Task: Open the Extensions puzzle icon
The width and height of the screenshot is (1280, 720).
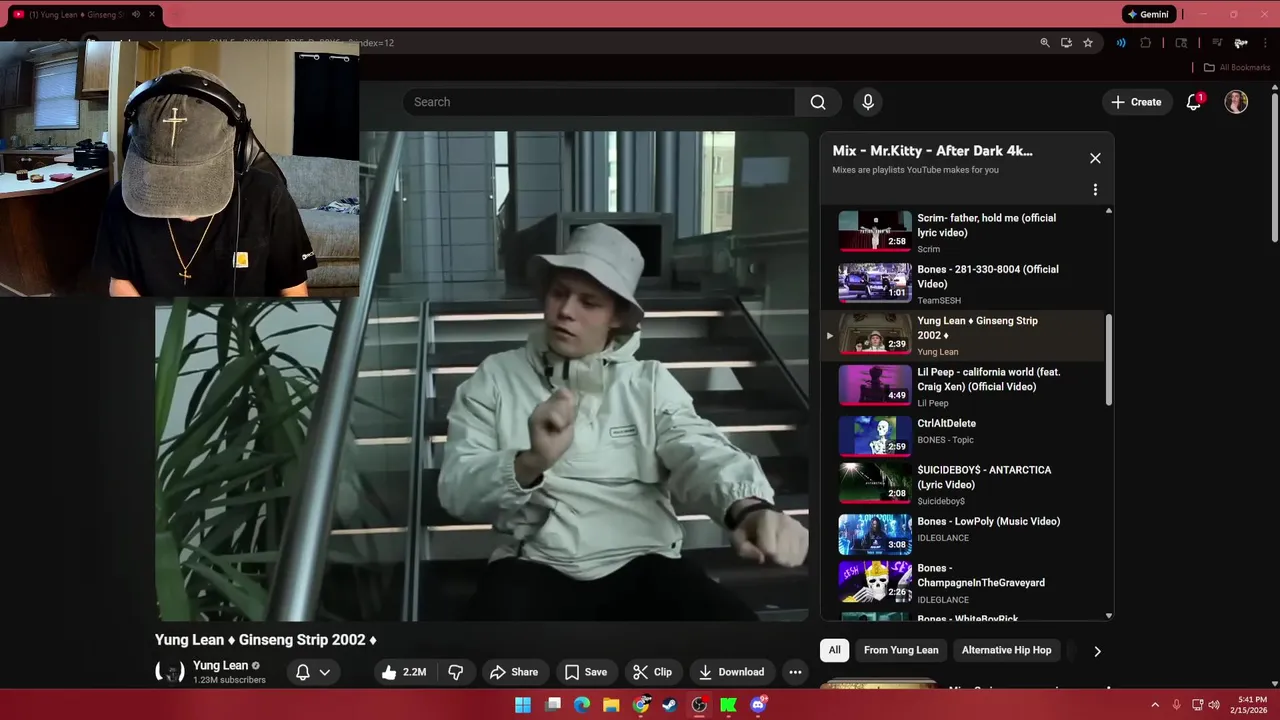Action: click(1146, 43)
